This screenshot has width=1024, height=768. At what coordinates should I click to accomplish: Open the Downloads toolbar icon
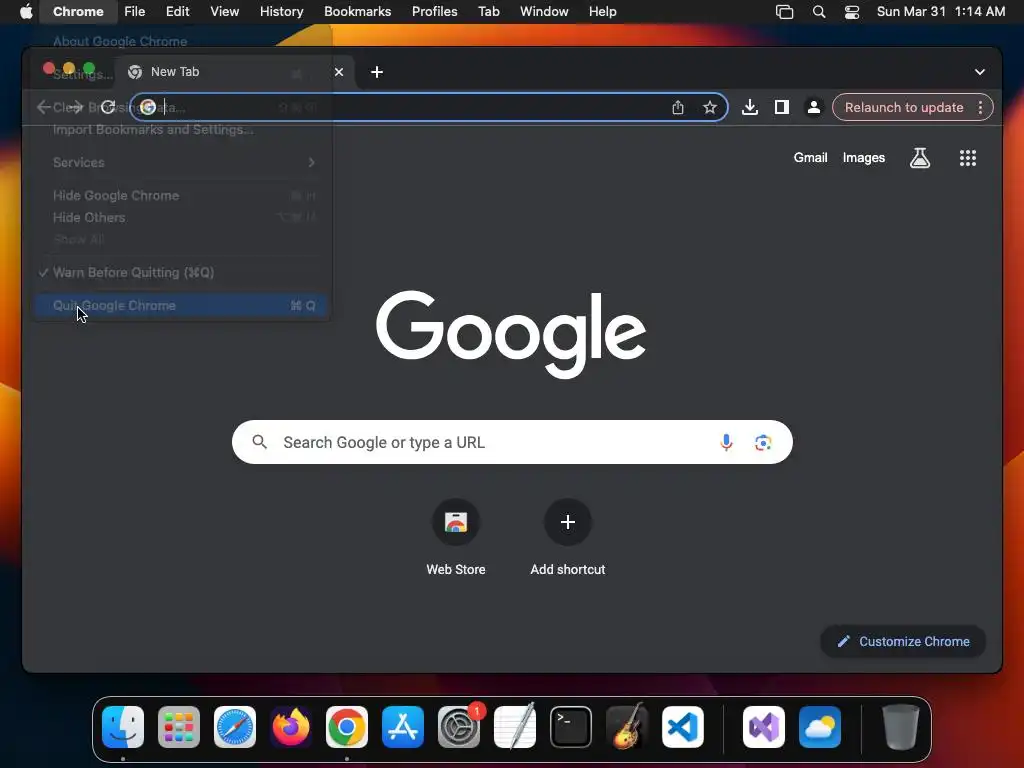[x=750, y=107]
